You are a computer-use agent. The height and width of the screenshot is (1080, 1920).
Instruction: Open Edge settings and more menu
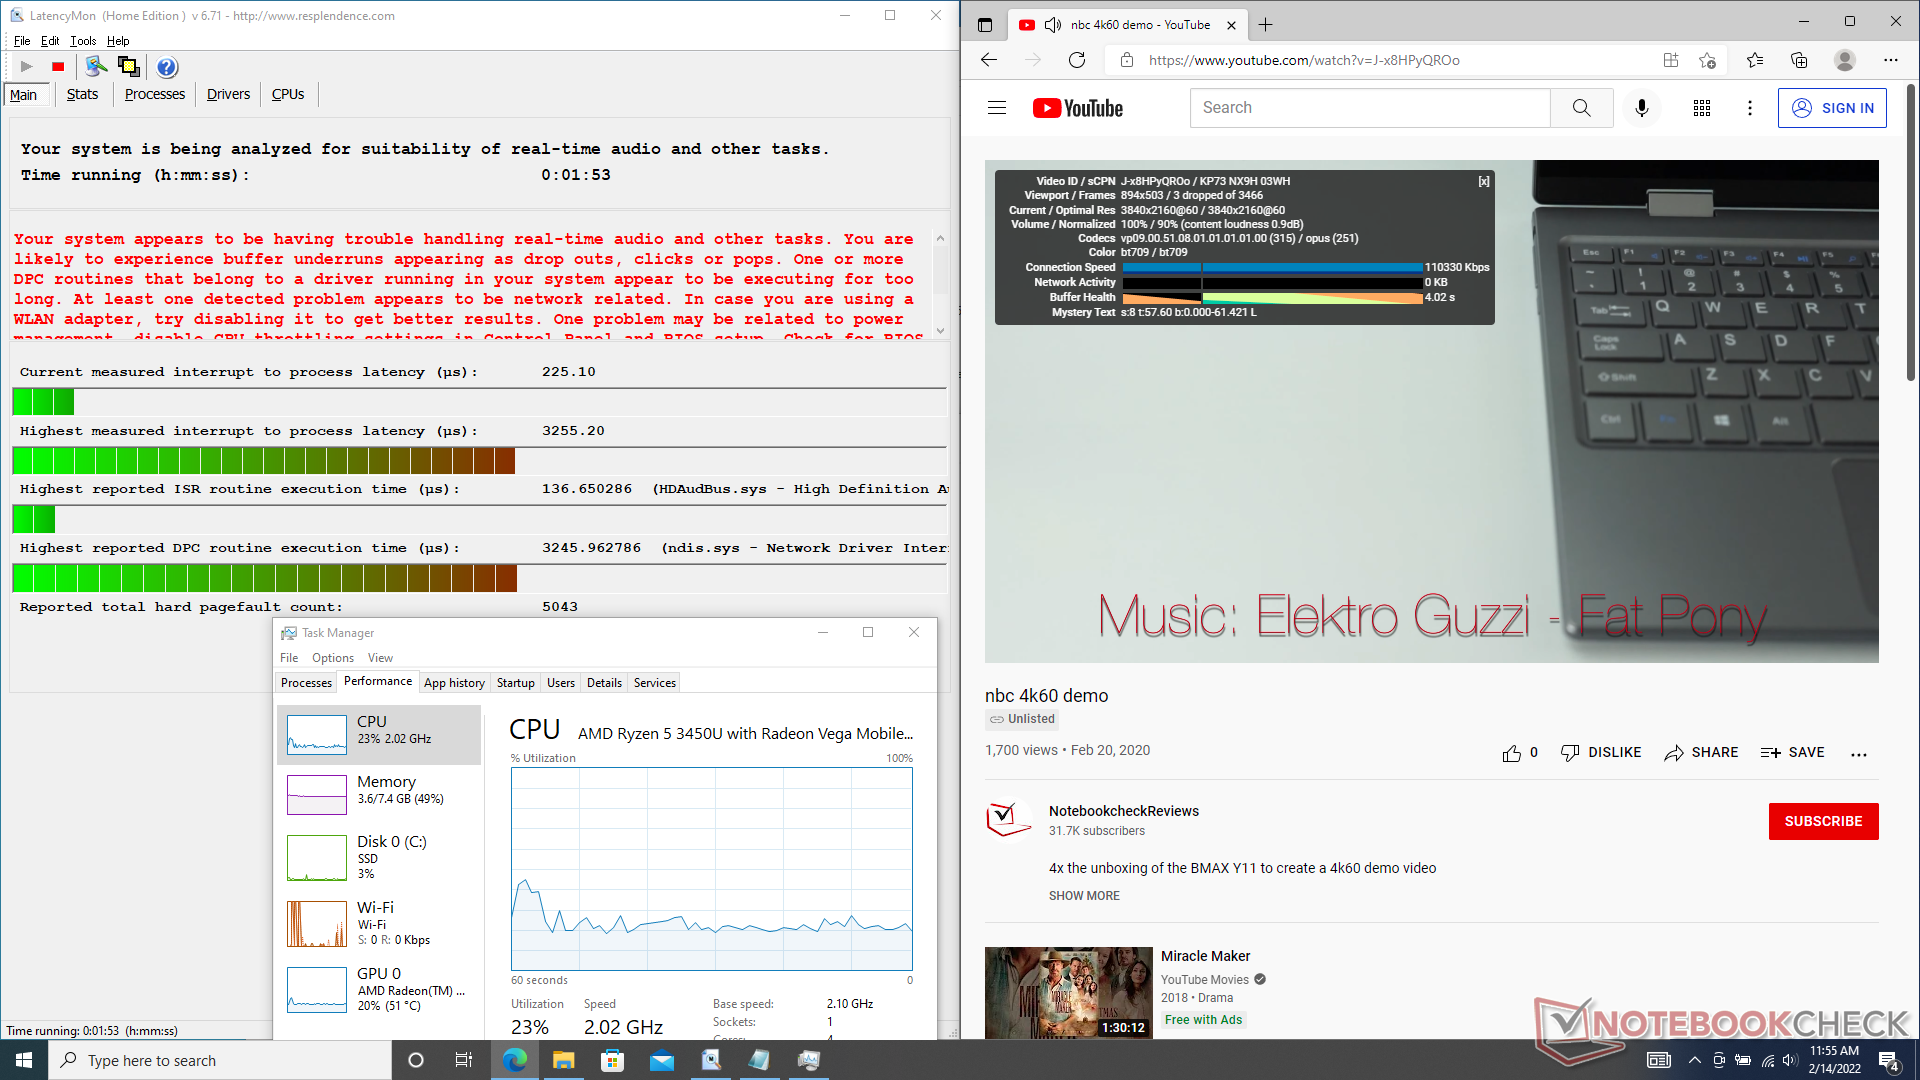tap(1891, 60)
